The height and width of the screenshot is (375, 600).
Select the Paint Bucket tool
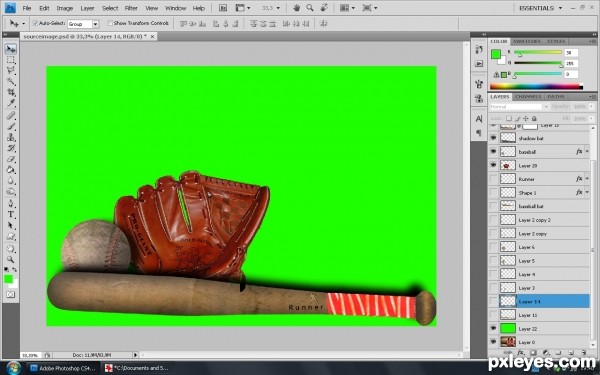point(11,170)
